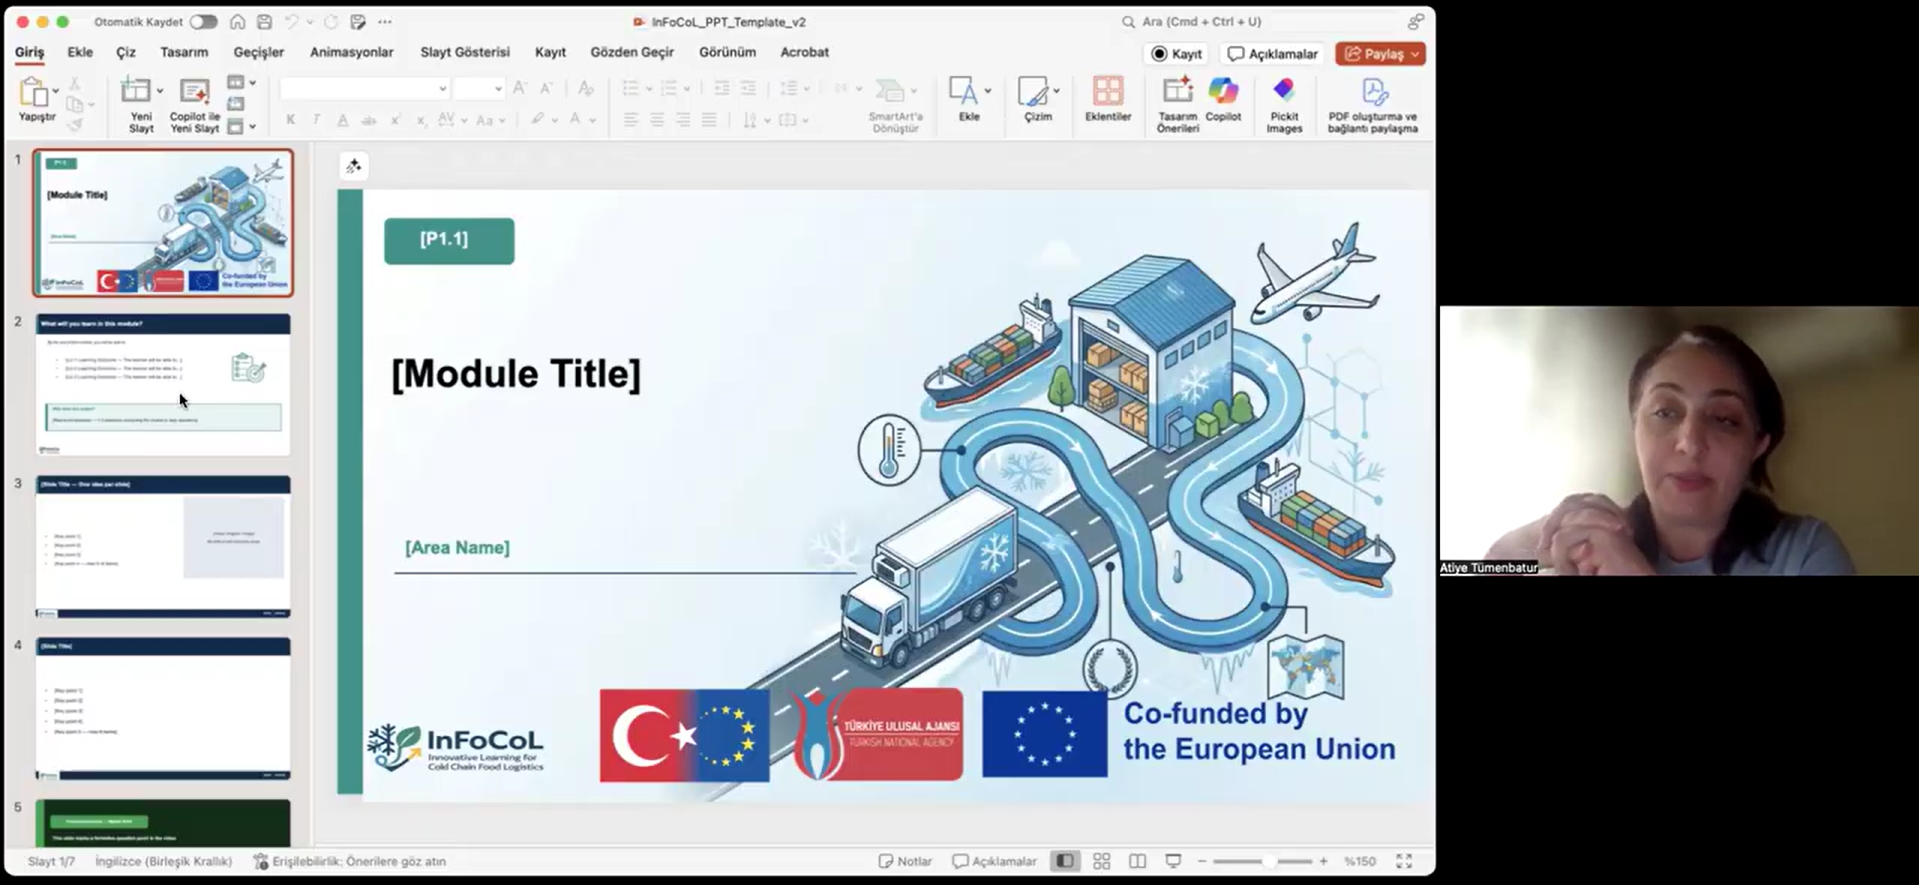Image resolution: width=1919 pixels, height=885 pixels.
Task: Open the Paylaş dropdown chevron
Action: [x=1414, y=54]
